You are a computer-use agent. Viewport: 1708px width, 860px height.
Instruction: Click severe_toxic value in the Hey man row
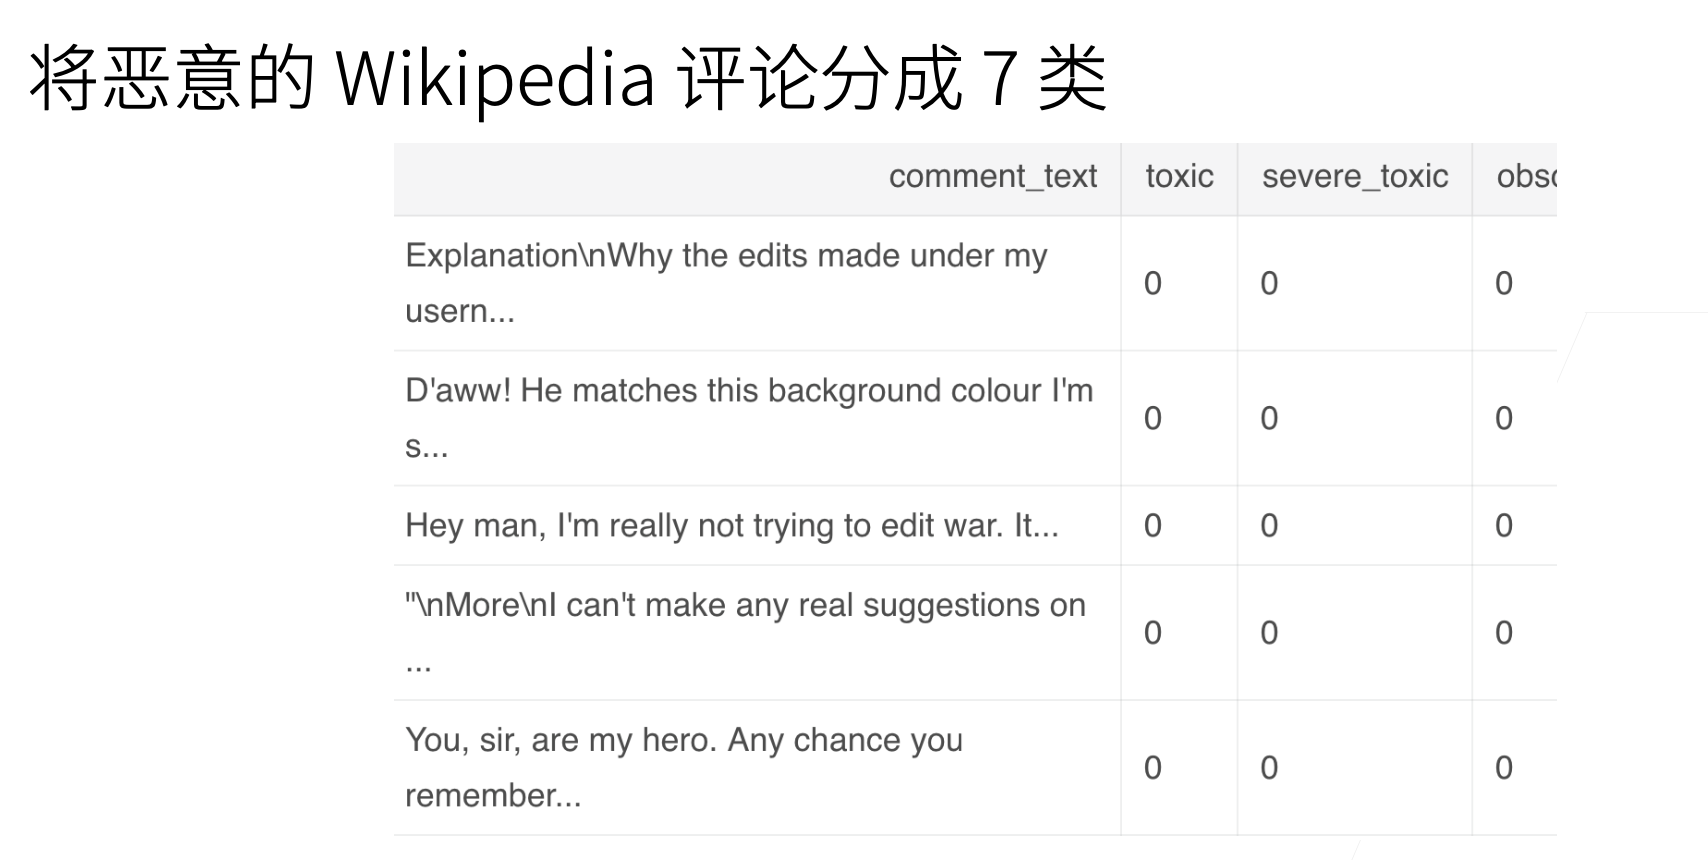tap(1269, 526)
